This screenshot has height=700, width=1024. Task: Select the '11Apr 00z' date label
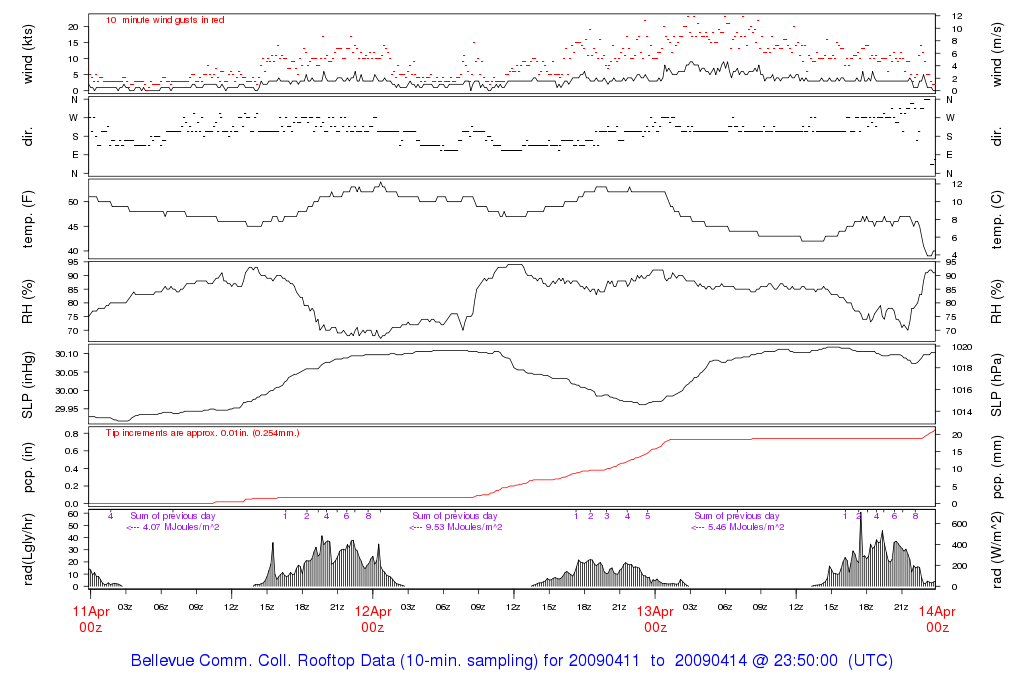pyautogui.click(x=91, y=619)
